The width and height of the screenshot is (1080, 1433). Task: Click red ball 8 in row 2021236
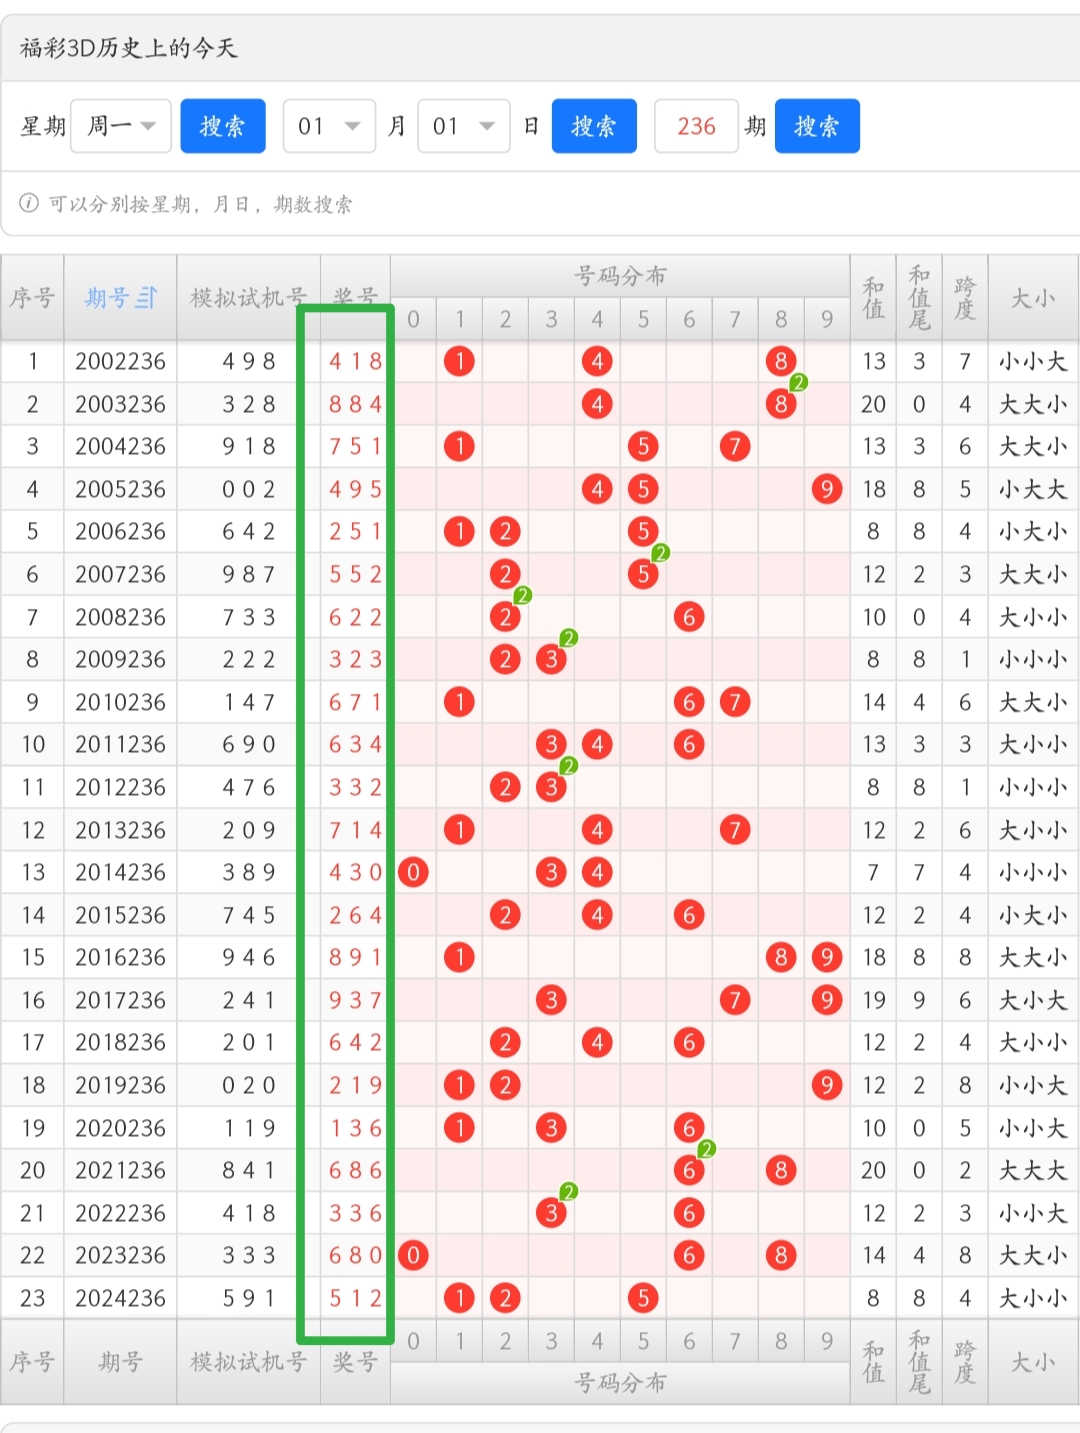click(781, 1170)
